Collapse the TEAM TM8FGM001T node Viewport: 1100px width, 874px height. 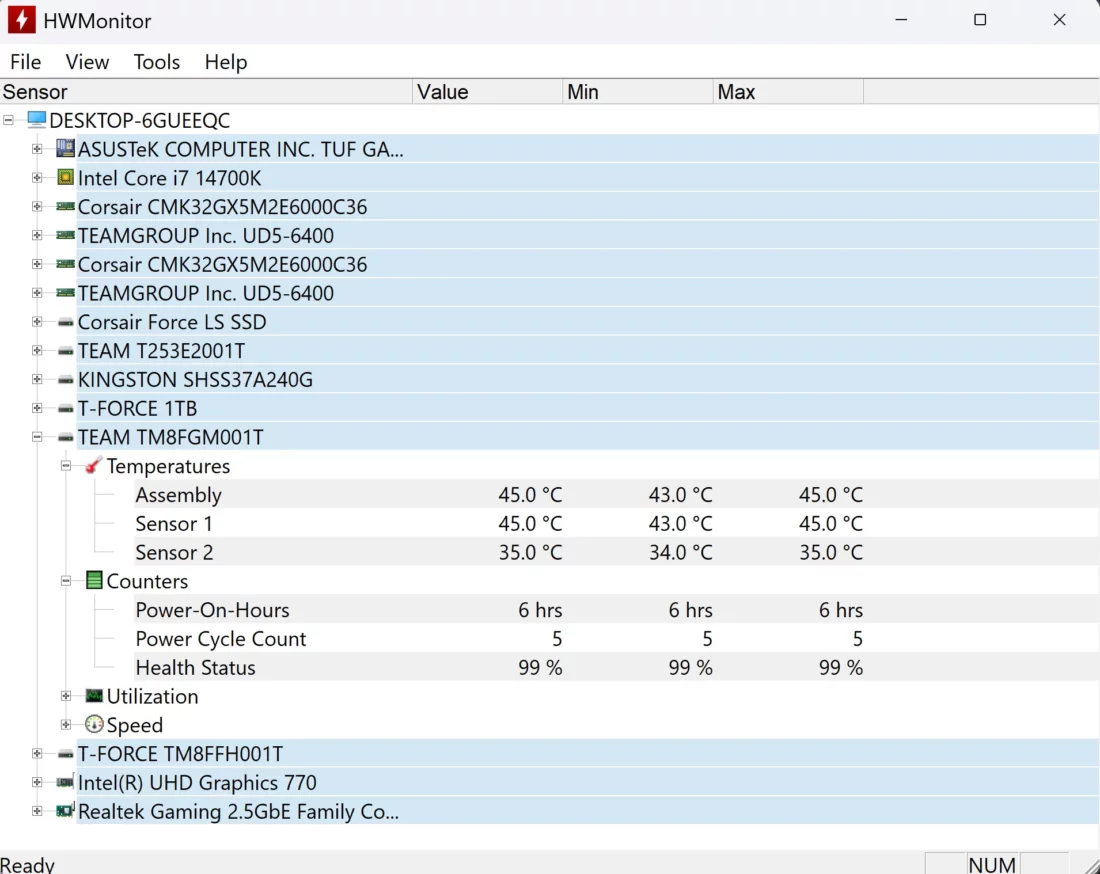click(x=37, y=436)
